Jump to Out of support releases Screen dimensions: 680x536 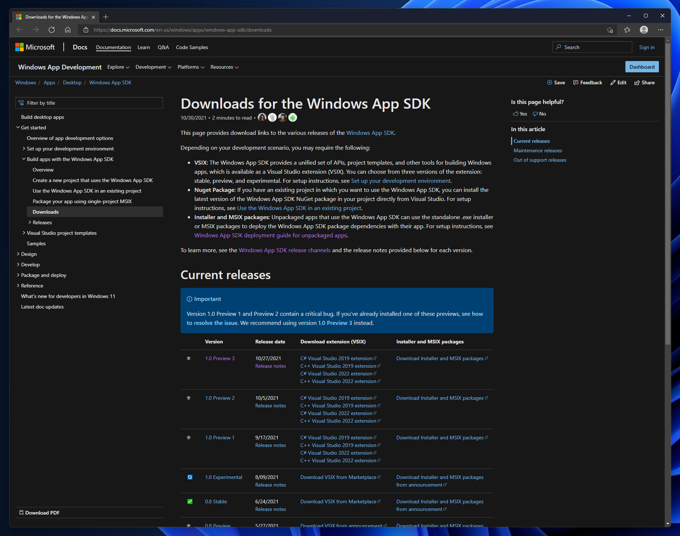click(x=539, y=160)
